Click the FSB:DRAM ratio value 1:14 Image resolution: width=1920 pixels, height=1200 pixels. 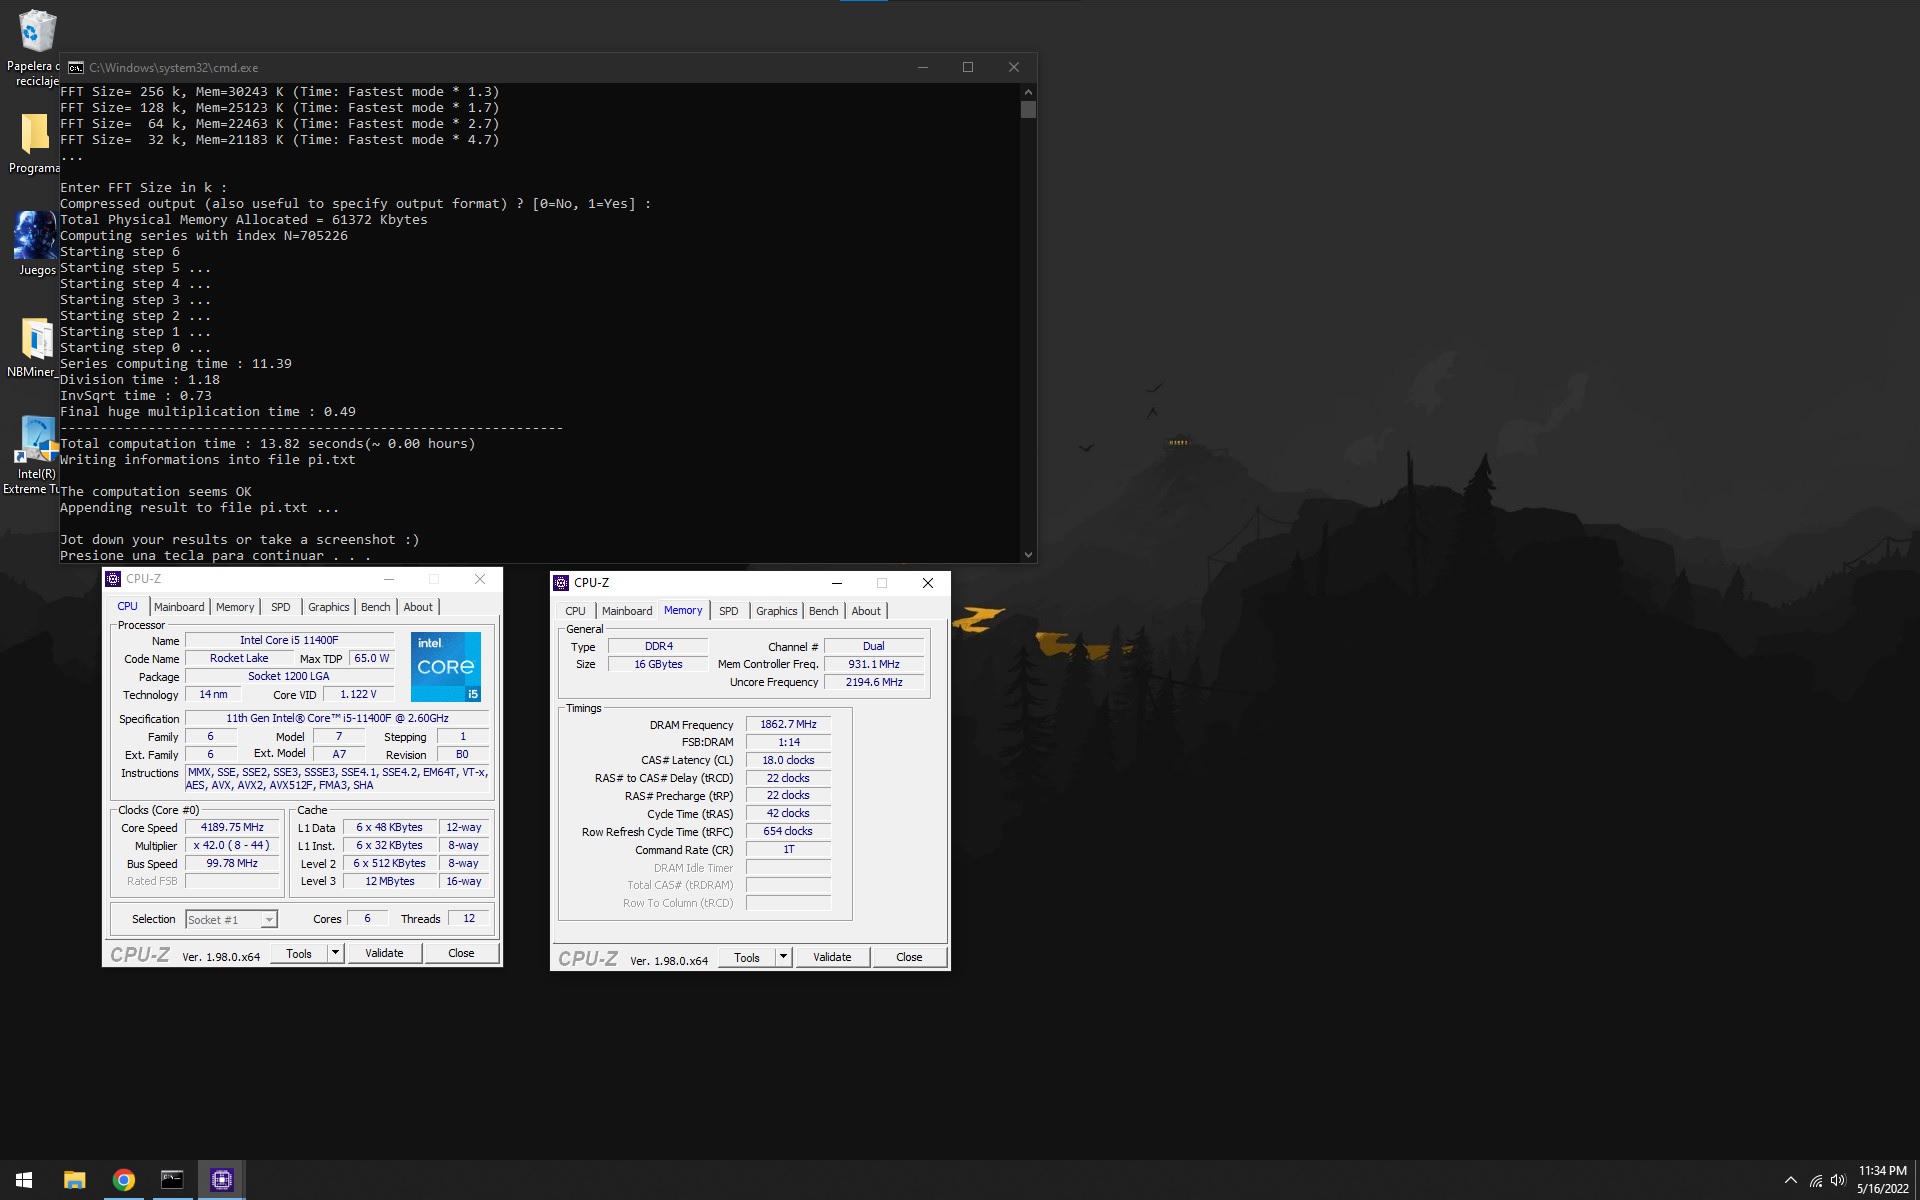coord(788,743)
